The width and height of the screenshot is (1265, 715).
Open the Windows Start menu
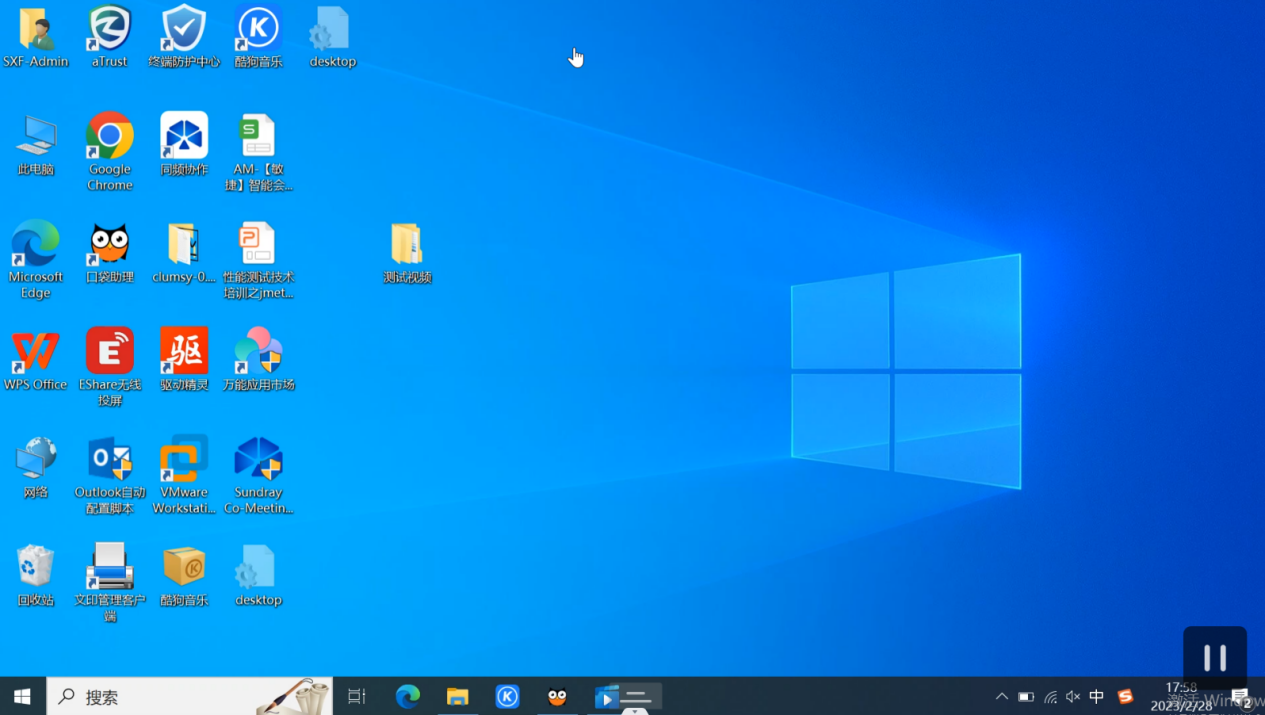[x=22, y=697]
